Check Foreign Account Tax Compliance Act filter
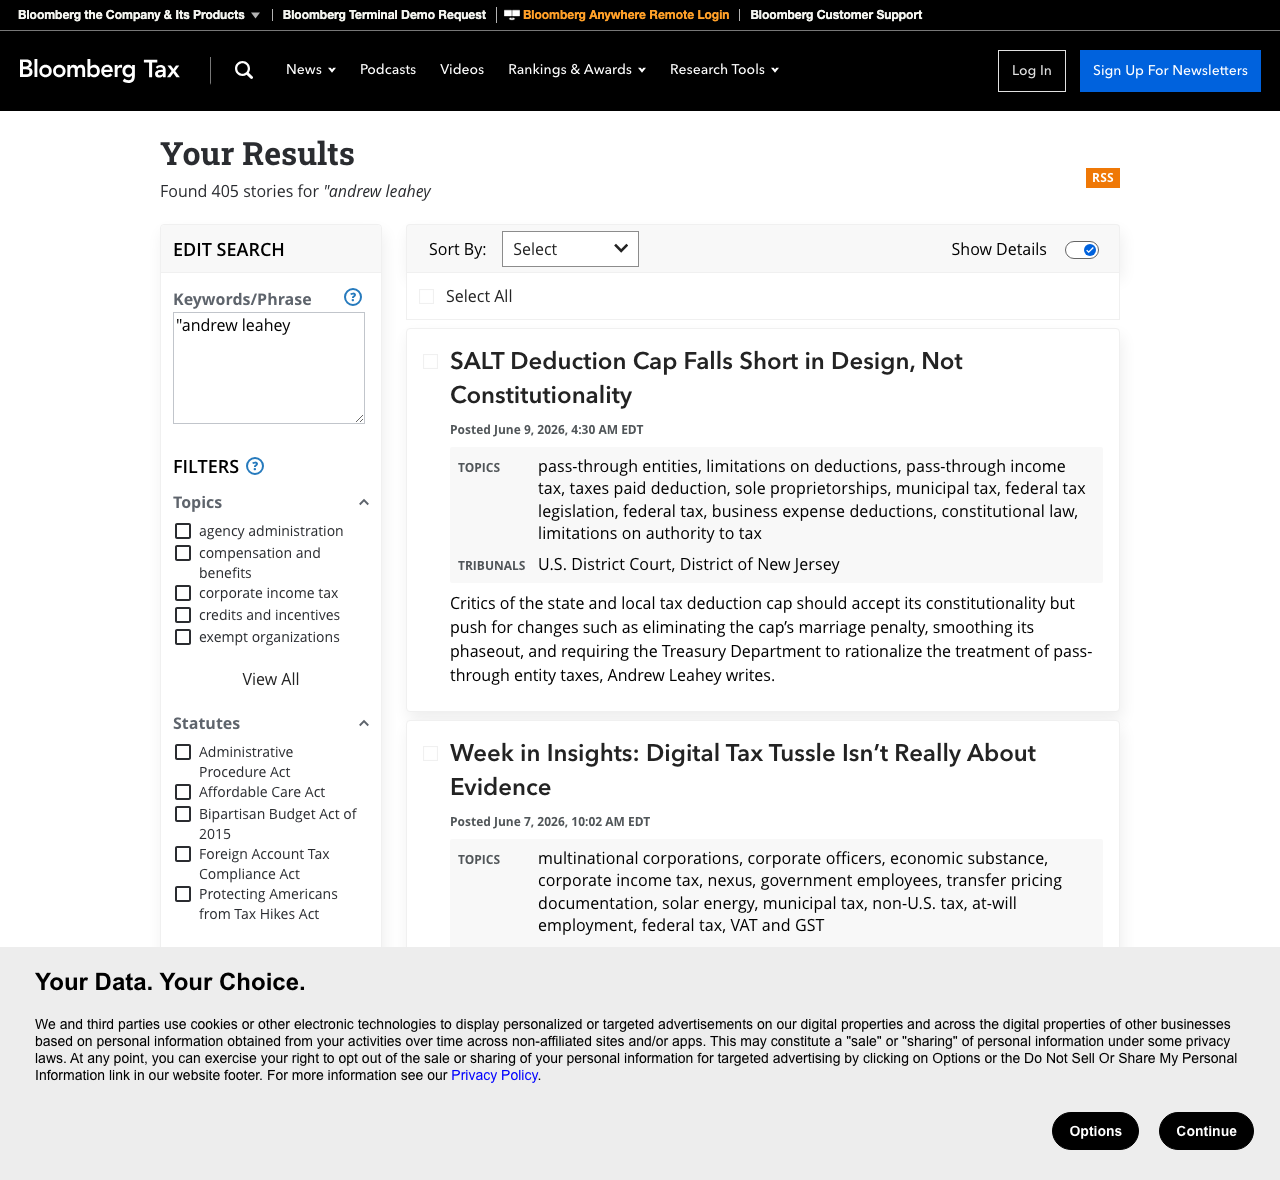The width and height of the screenshot is (1280, 1180). pos(183,854)
